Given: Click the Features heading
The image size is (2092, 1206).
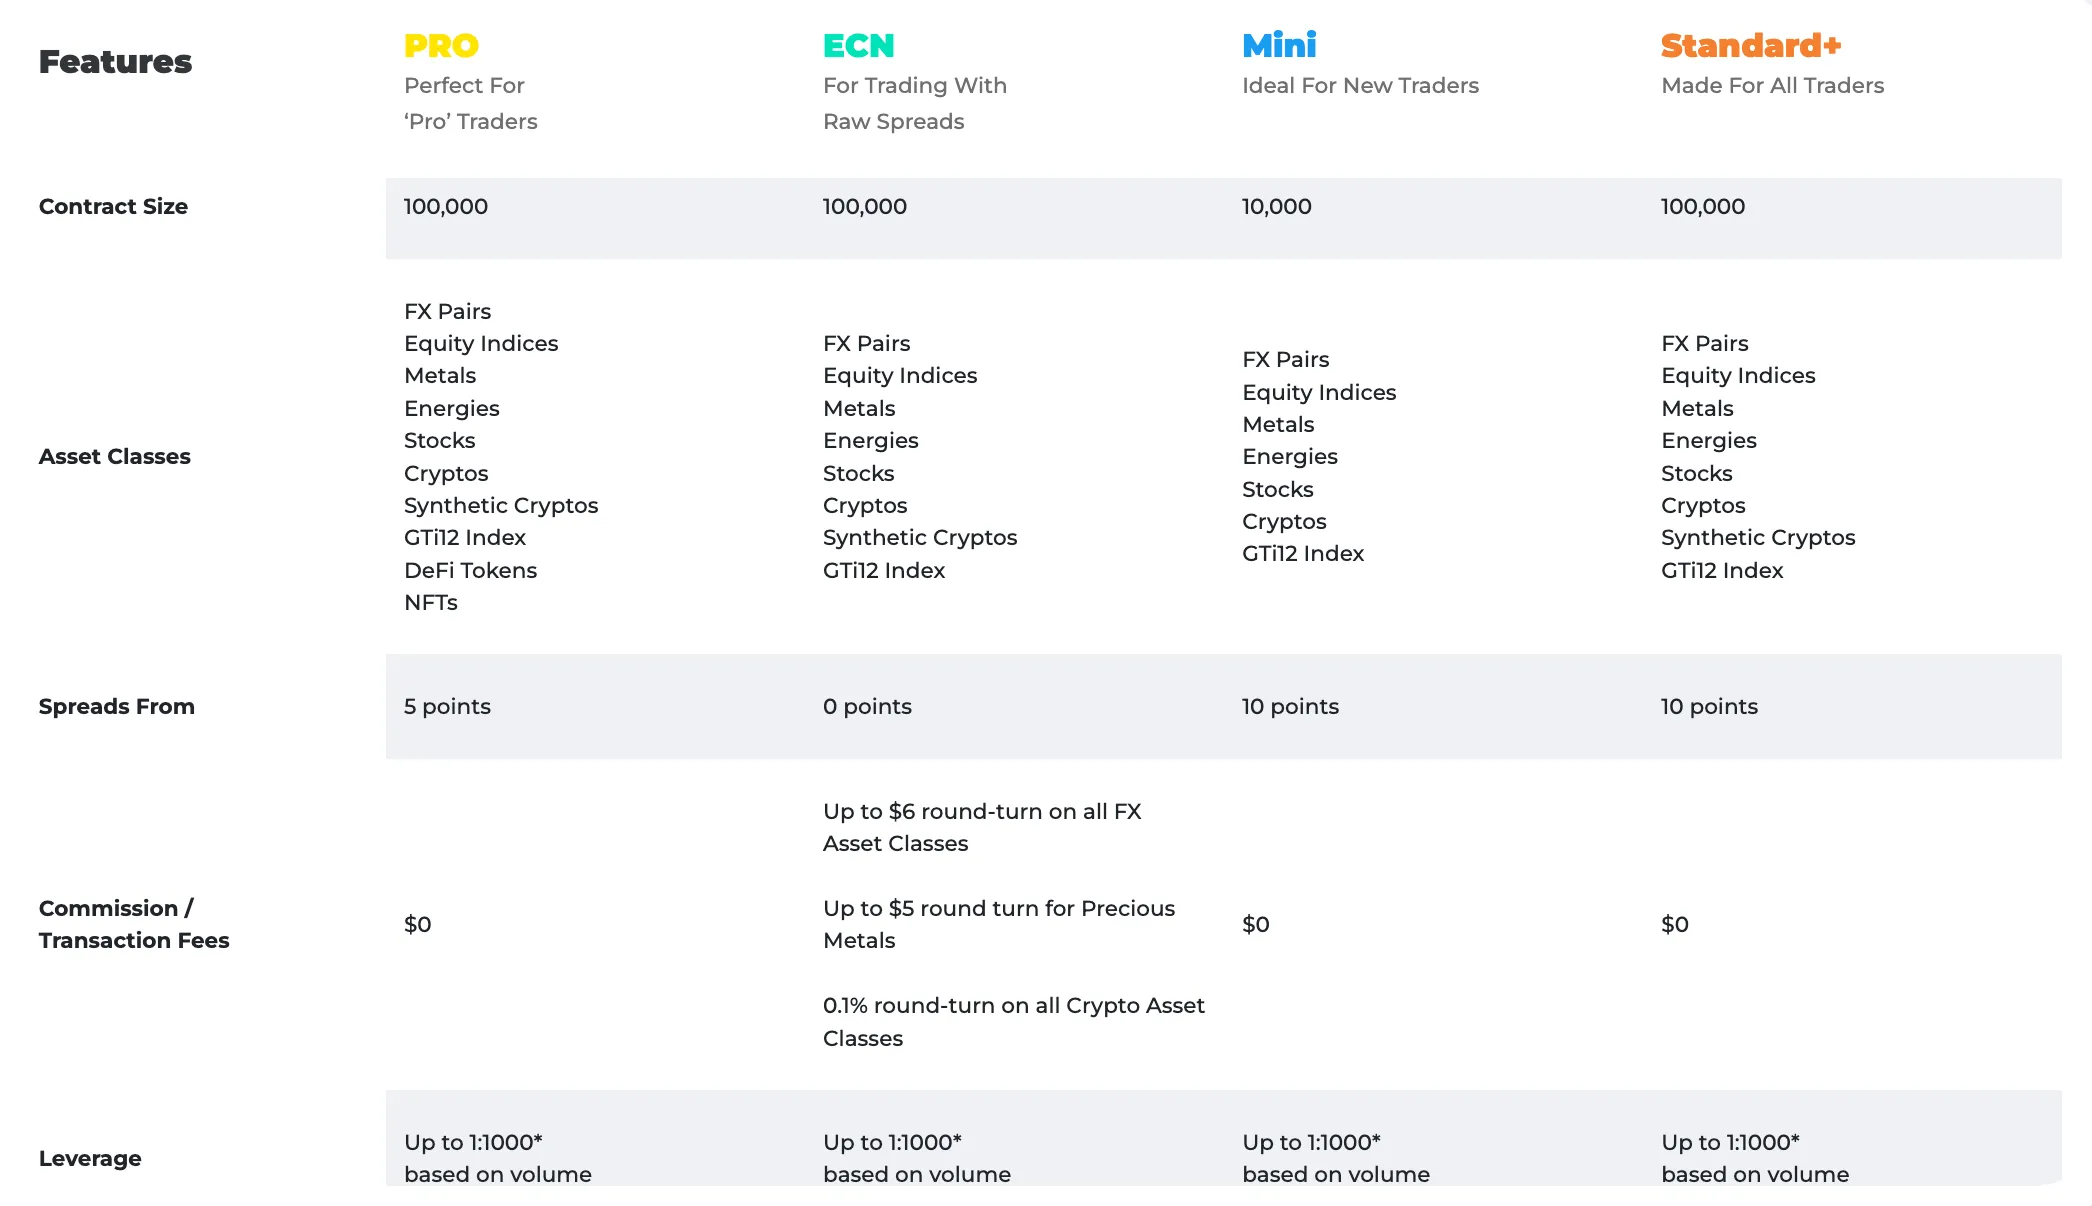Looking at the screenshot, I should [x=115, y=62].
